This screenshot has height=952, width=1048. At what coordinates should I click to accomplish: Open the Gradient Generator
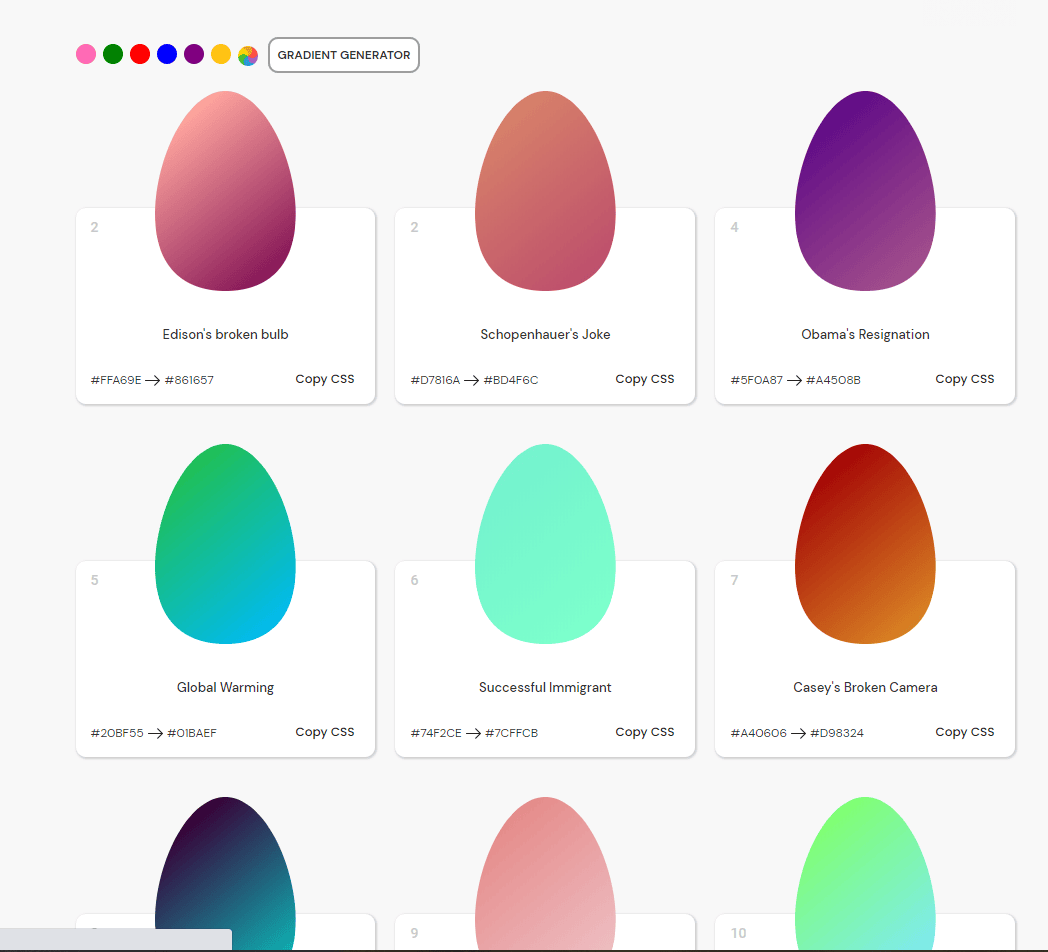(x=344, y=55)
